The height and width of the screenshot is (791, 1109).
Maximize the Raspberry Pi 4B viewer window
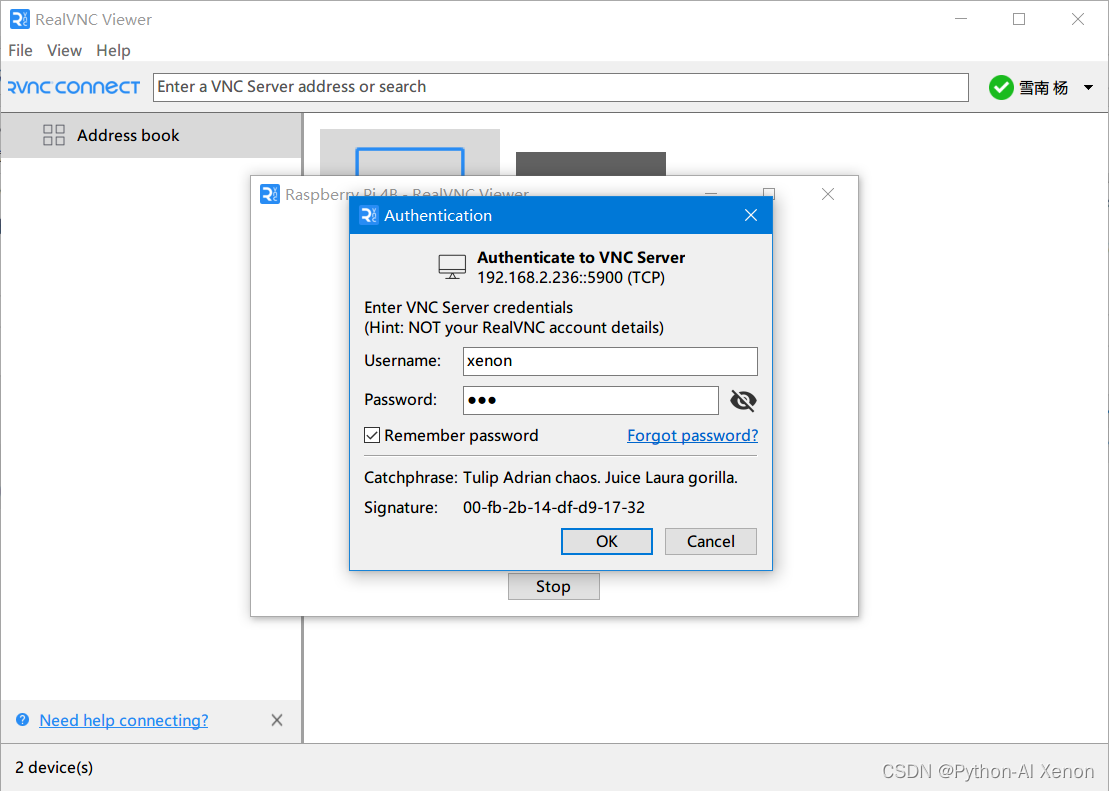tap(770, 192)
